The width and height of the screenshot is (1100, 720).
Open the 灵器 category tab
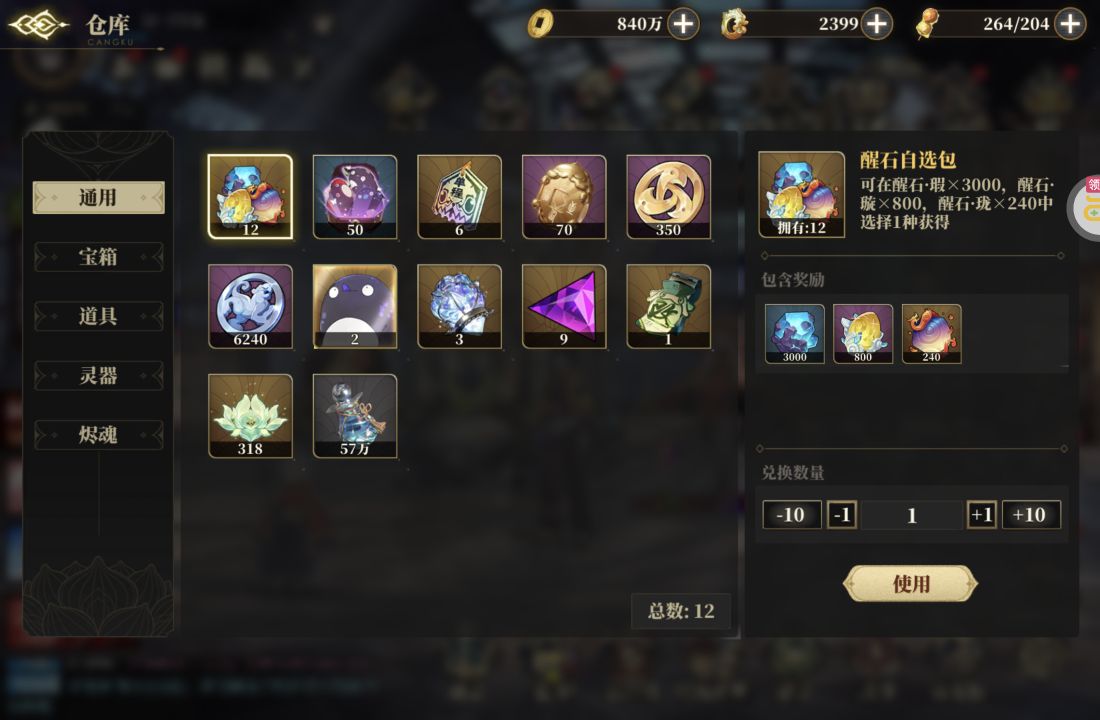tap(98, 375)
